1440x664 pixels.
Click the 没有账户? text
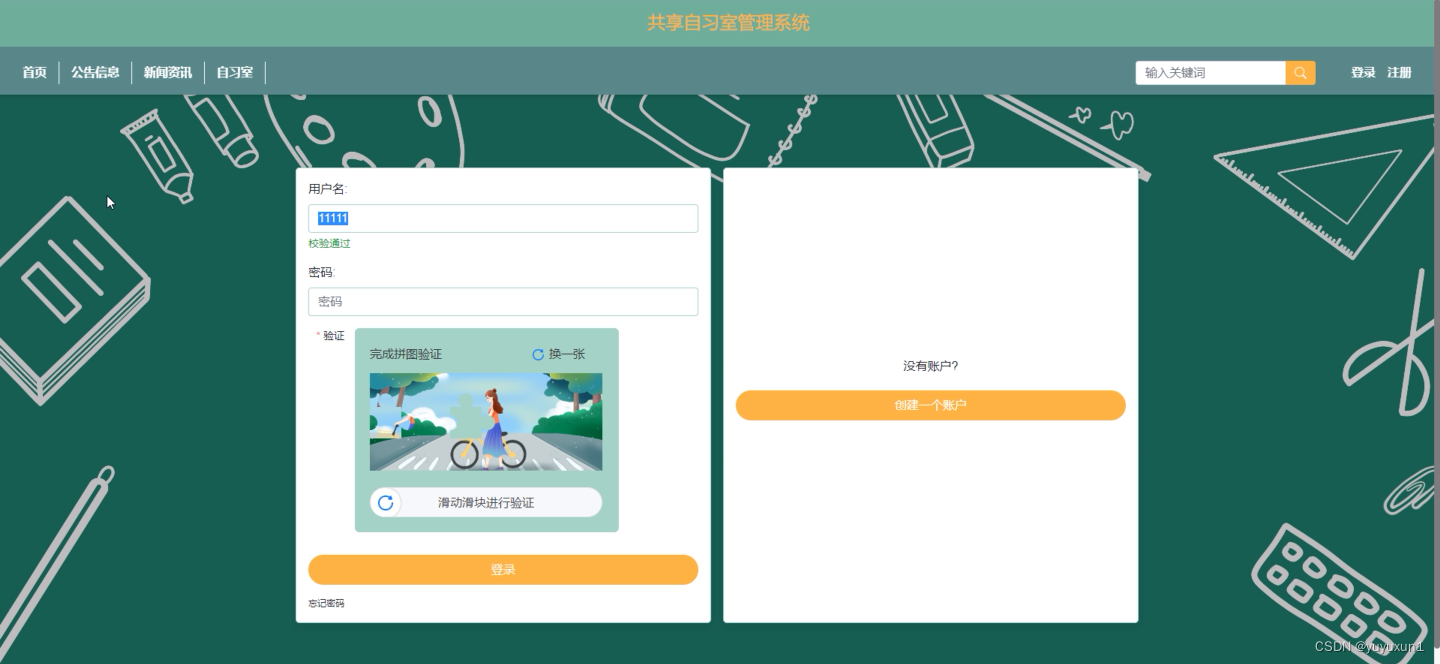(931, 366)
